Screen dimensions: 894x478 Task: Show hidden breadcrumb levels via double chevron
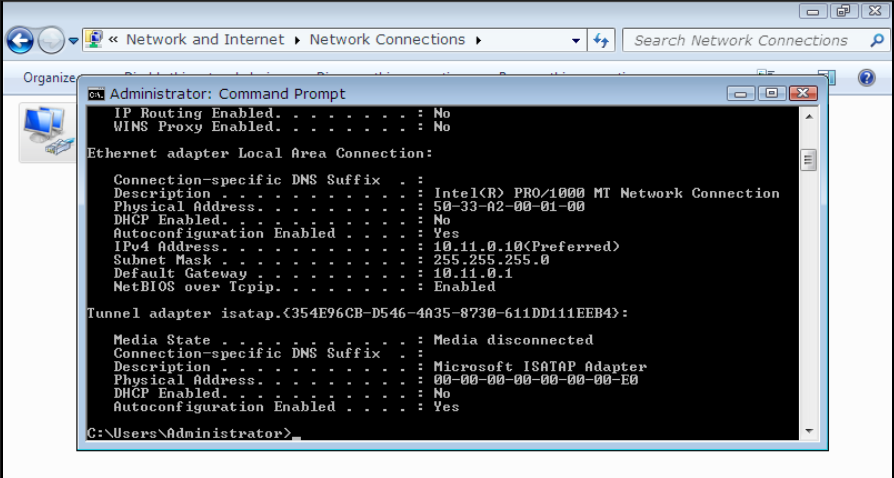[114, 40]
